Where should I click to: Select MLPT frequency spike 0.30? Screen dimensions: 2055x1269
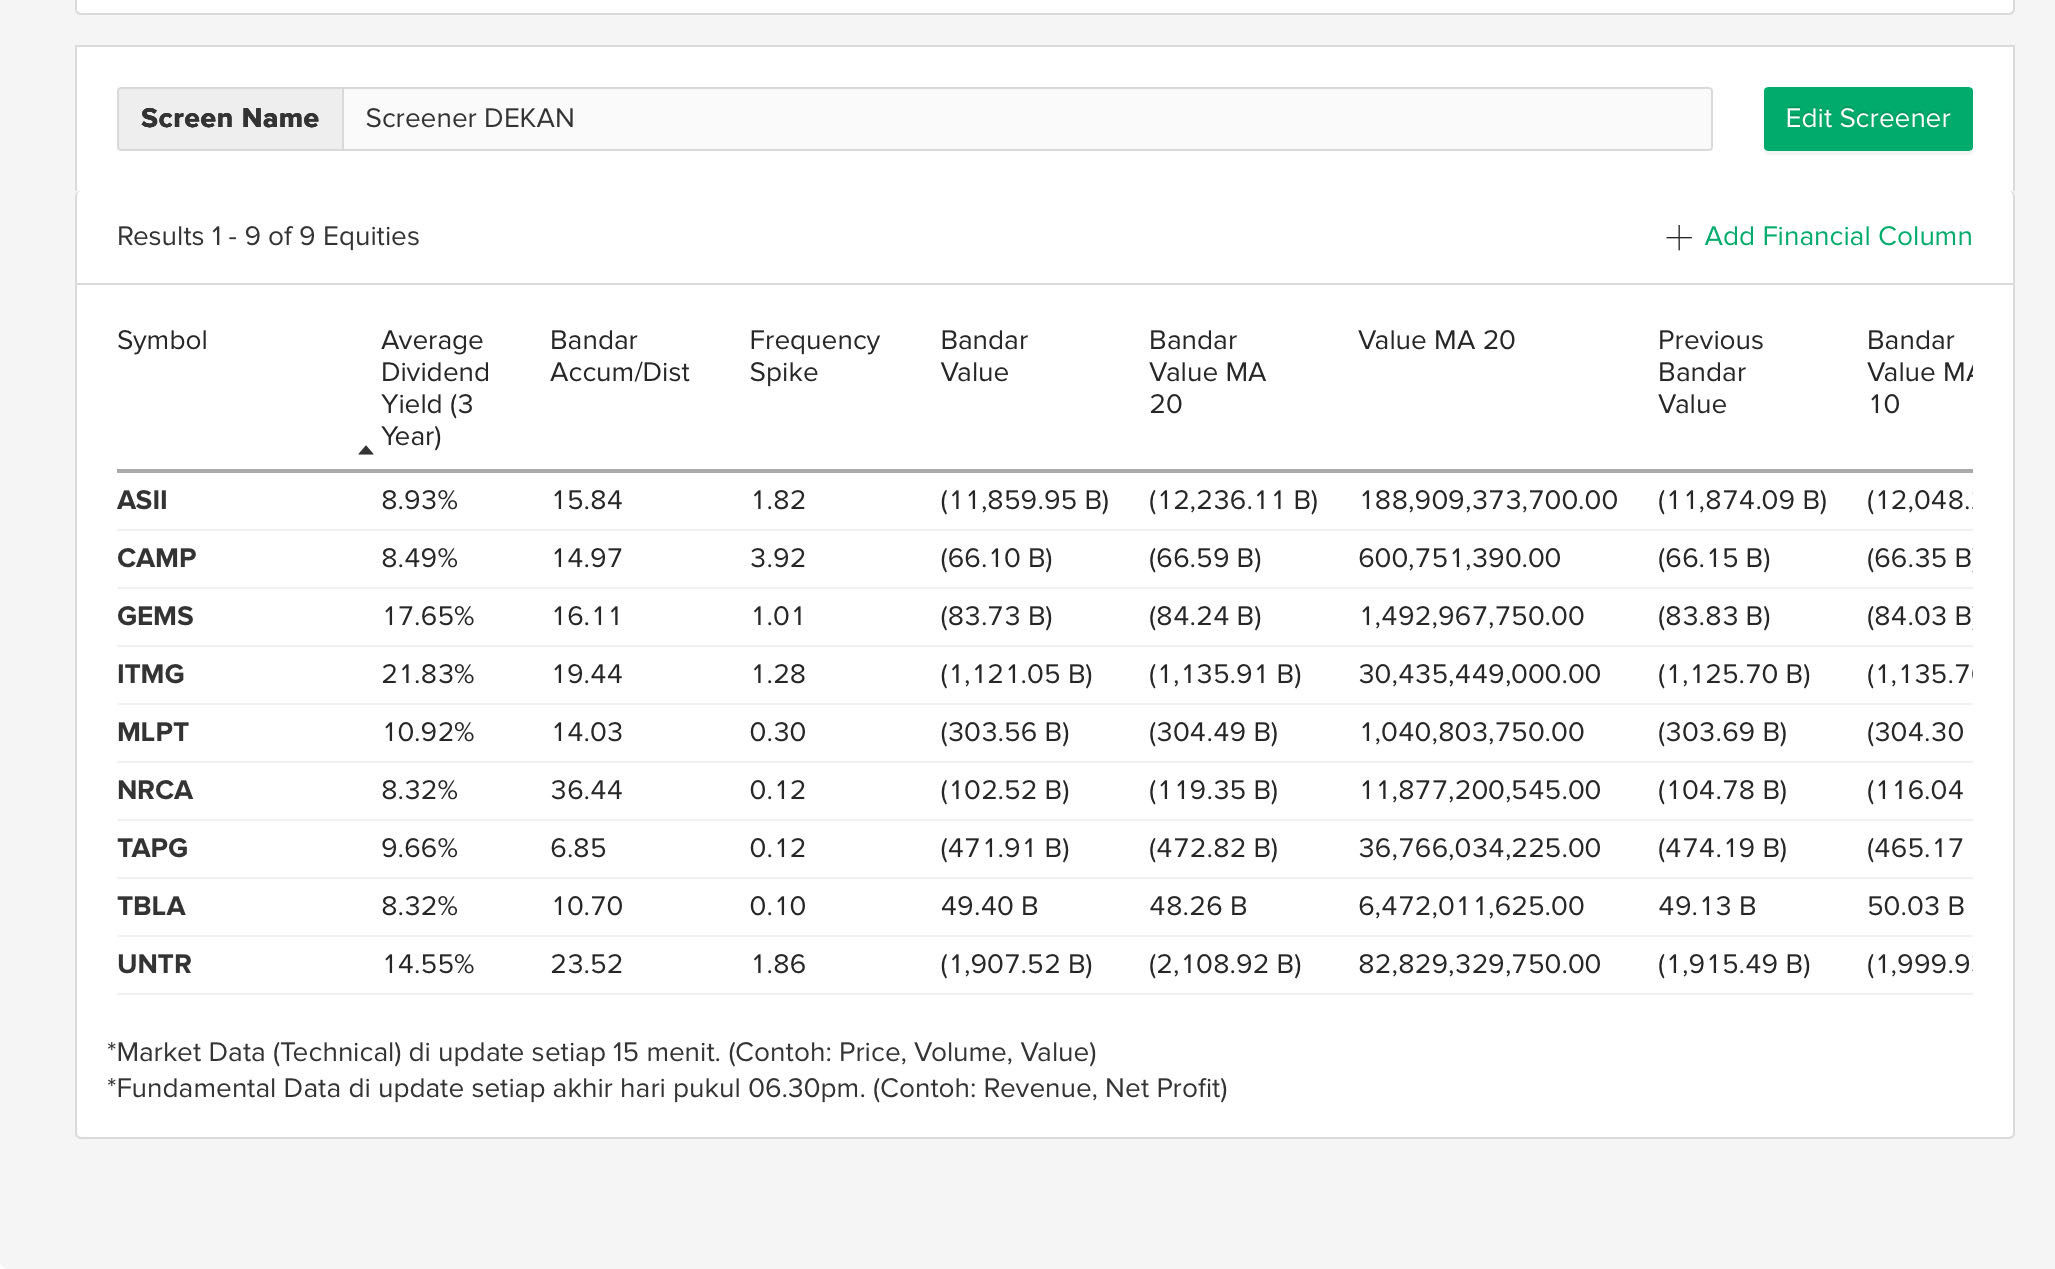click(777, 732)
